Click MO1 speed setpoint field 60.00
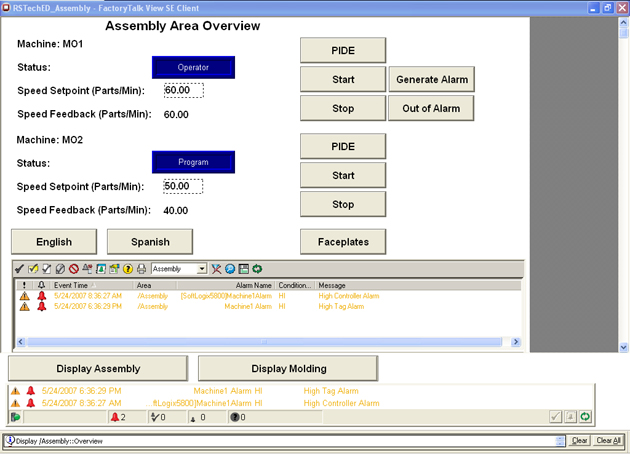The image size is (630, 454). click(184, 90)
